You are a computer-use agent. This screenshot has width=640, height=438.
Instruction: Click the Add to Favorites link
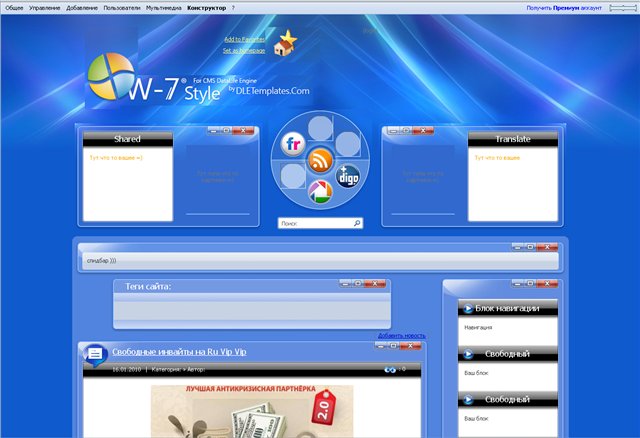click(244, 39)
